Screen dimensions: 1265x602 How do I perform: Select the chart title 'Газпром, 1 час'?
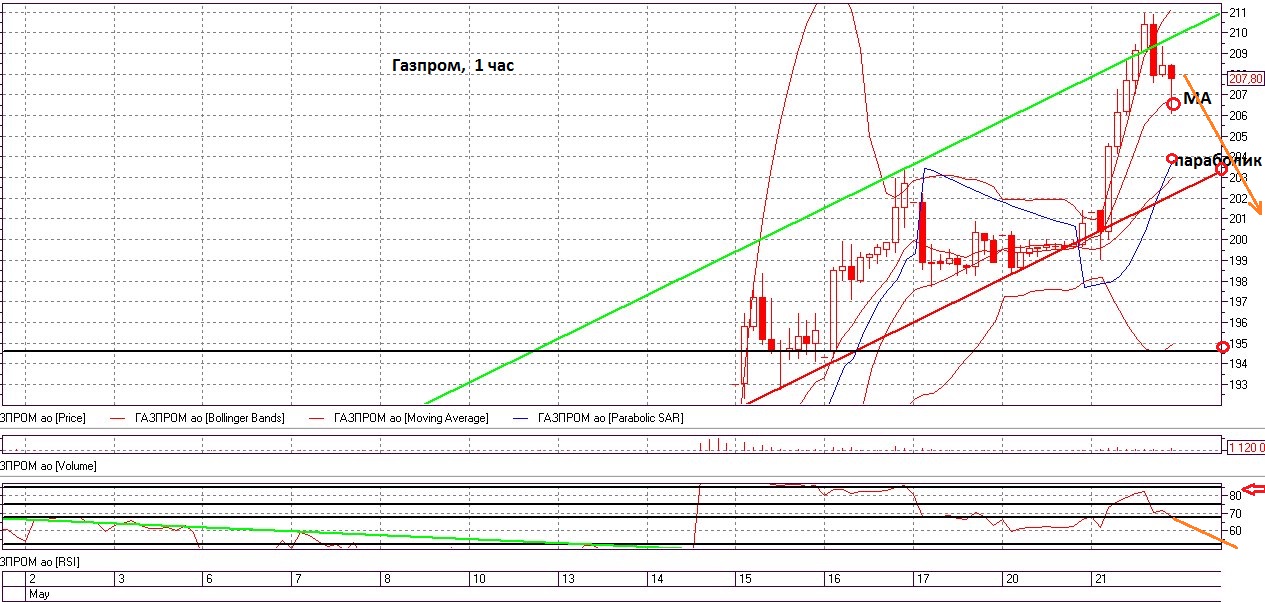click(x=453, y=66)
